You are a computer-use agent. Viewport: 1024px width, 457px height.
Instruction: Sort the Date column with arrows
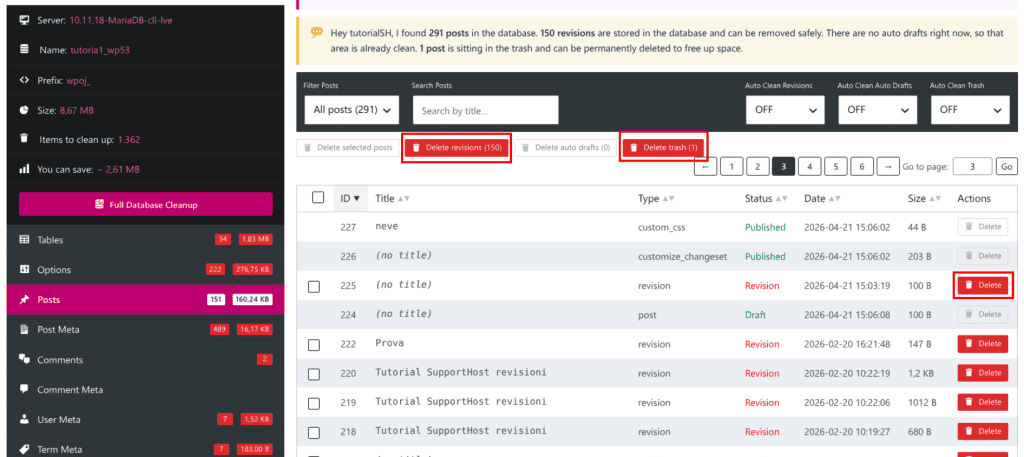click(x=835, y=198)
